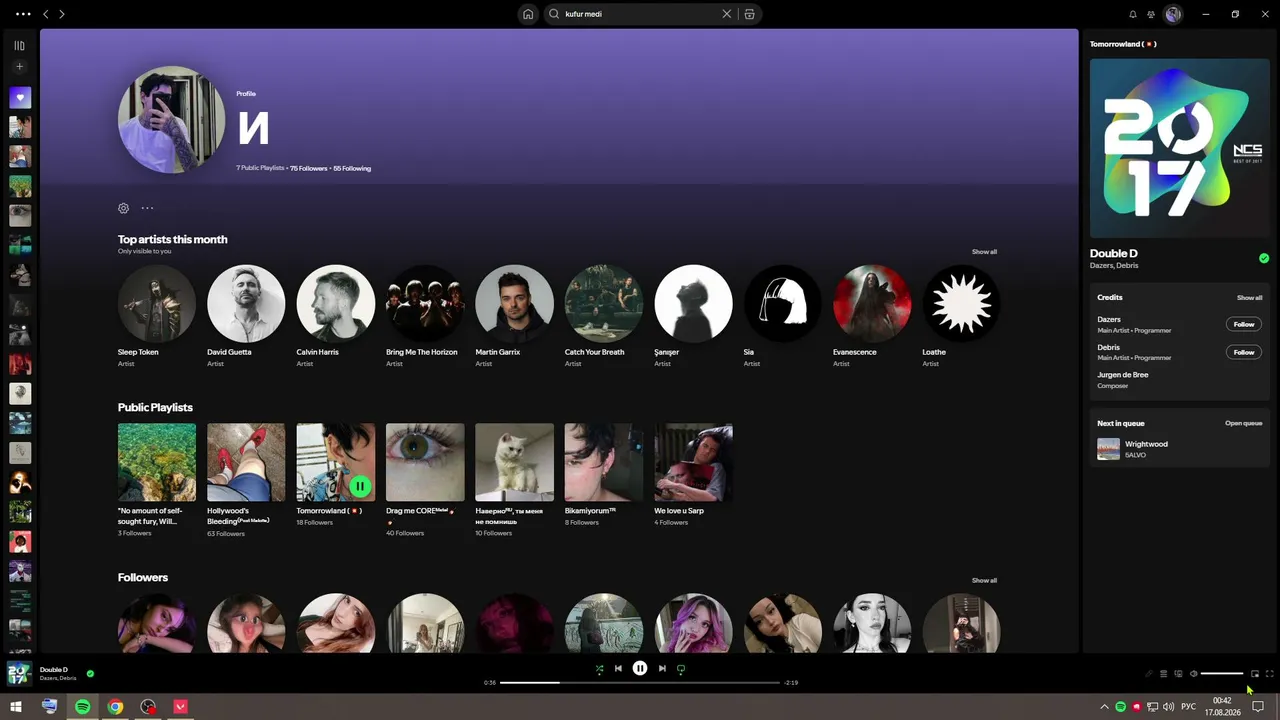Open the Queue icon in the player bar
Screen dimensions: 1280x720
1163,674
